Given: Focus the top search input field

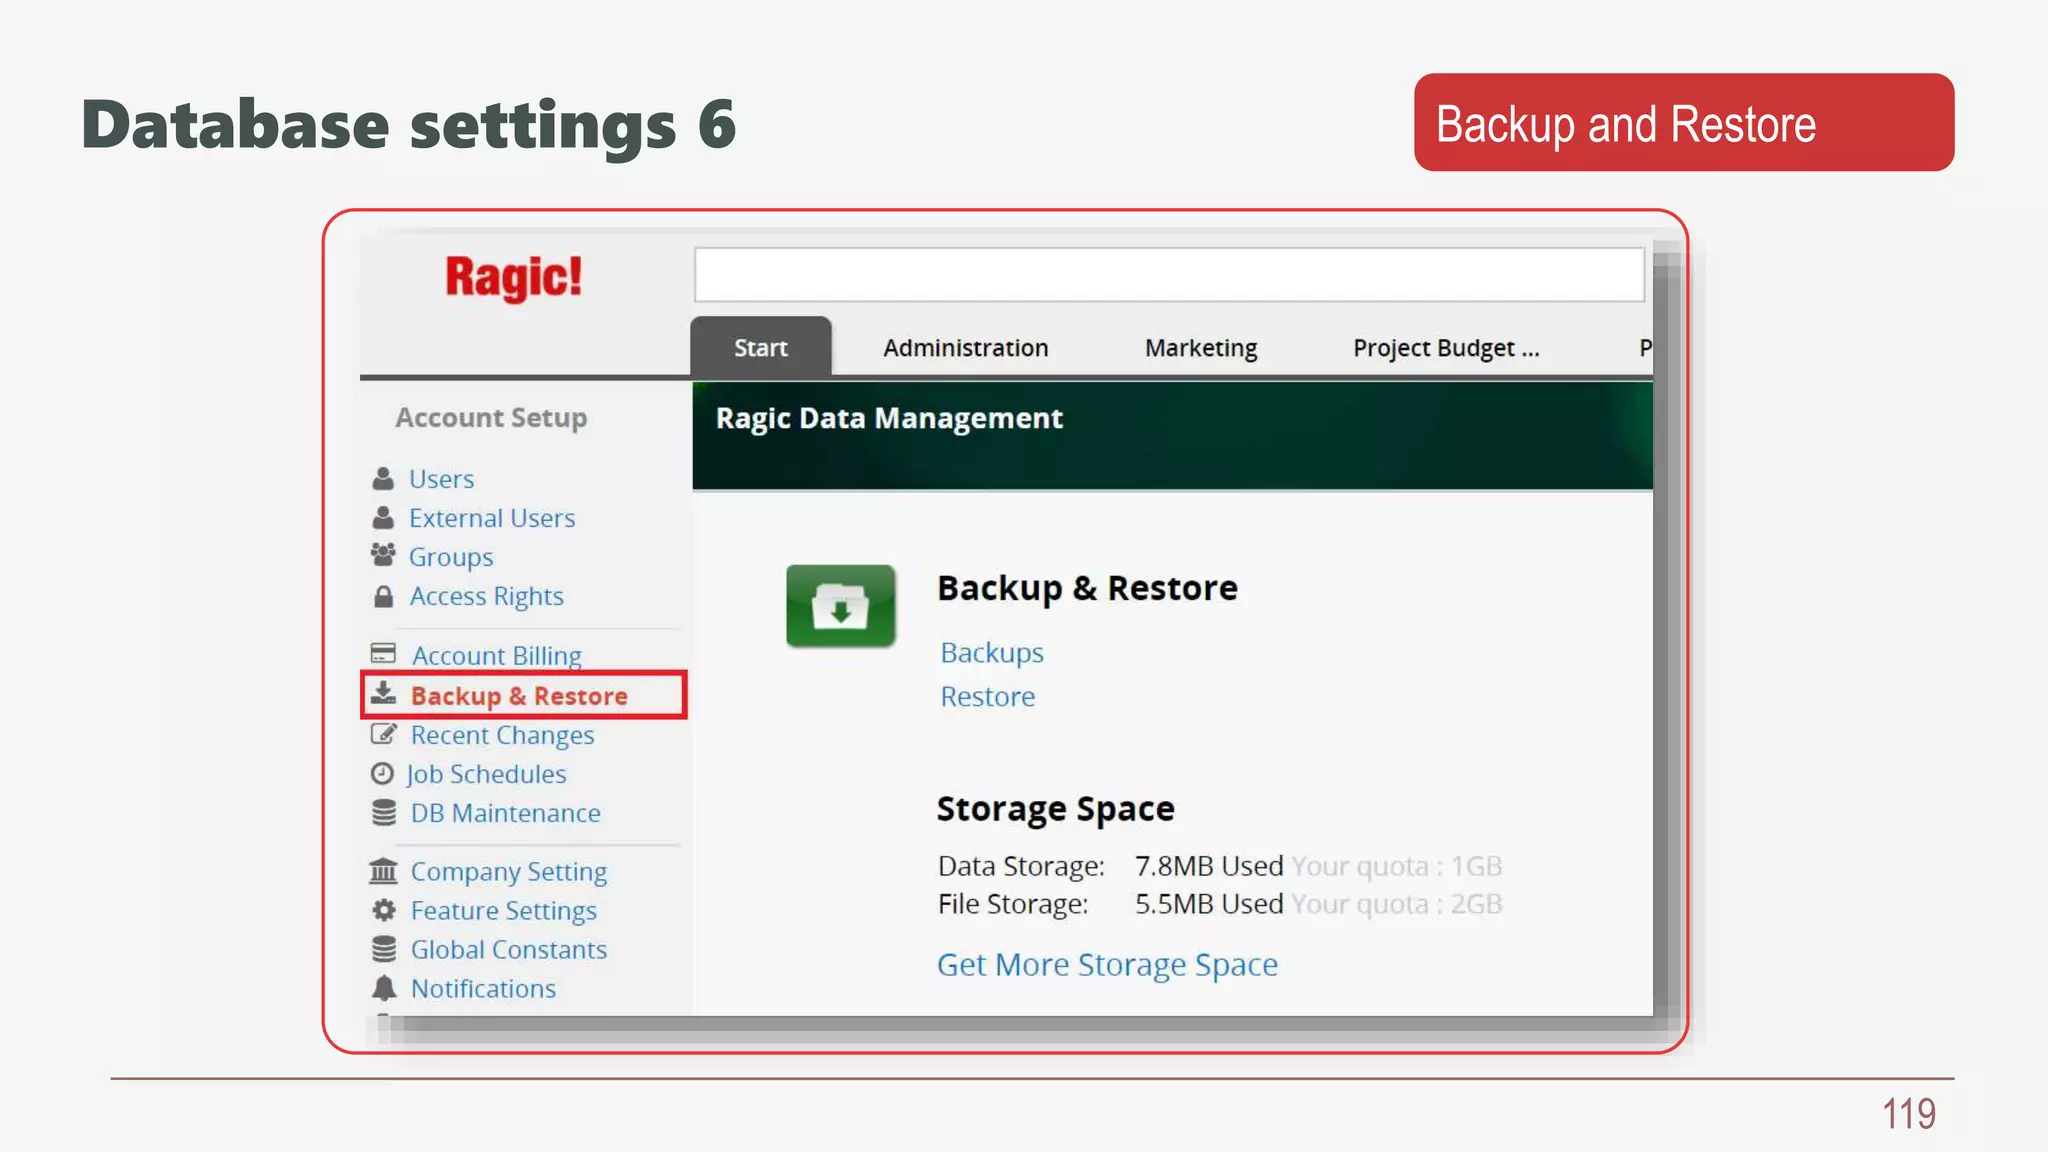Looking at the screenshot, I should click(1169, 275).
